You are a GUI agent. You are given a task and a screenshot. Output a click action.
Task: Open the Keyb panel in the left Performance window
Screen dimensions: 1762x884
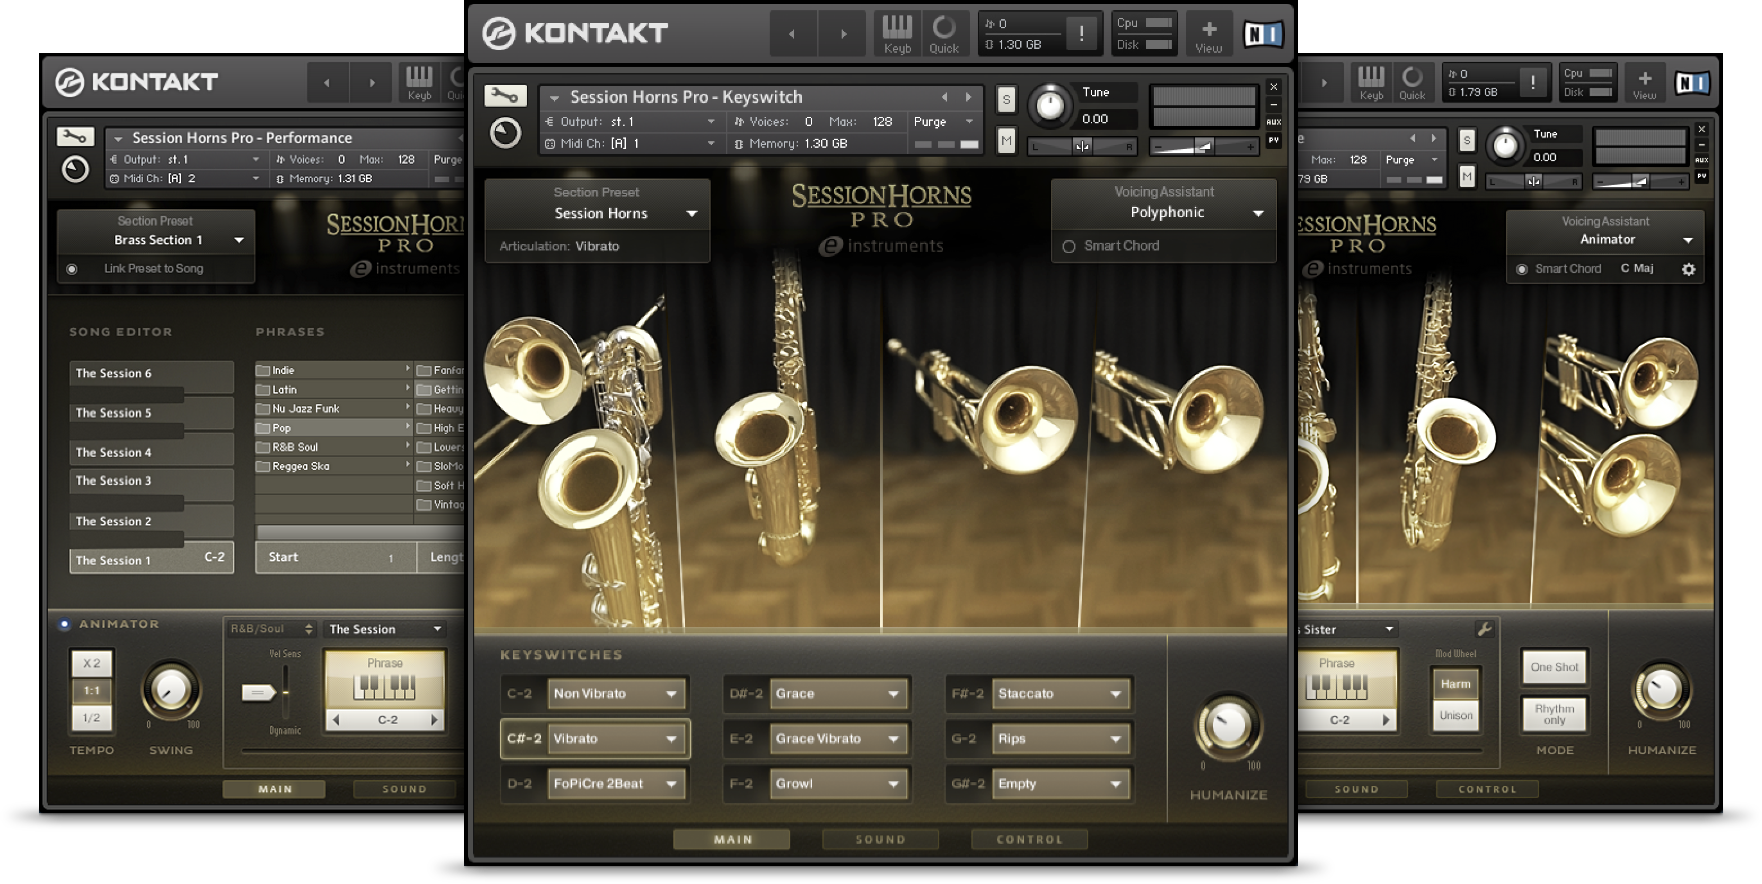pos(419,82)
